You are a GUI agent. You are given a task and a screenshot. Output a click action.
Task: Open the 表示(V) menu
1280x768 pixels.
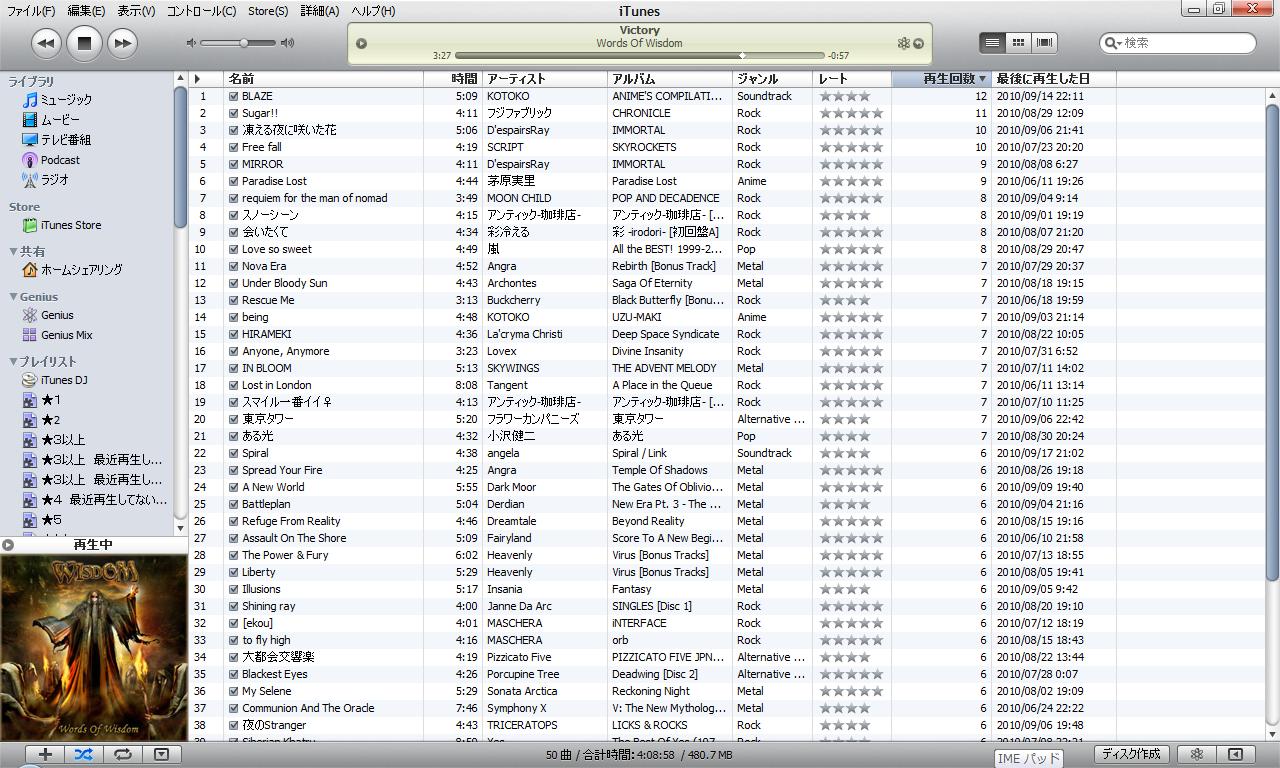(136, 11)
